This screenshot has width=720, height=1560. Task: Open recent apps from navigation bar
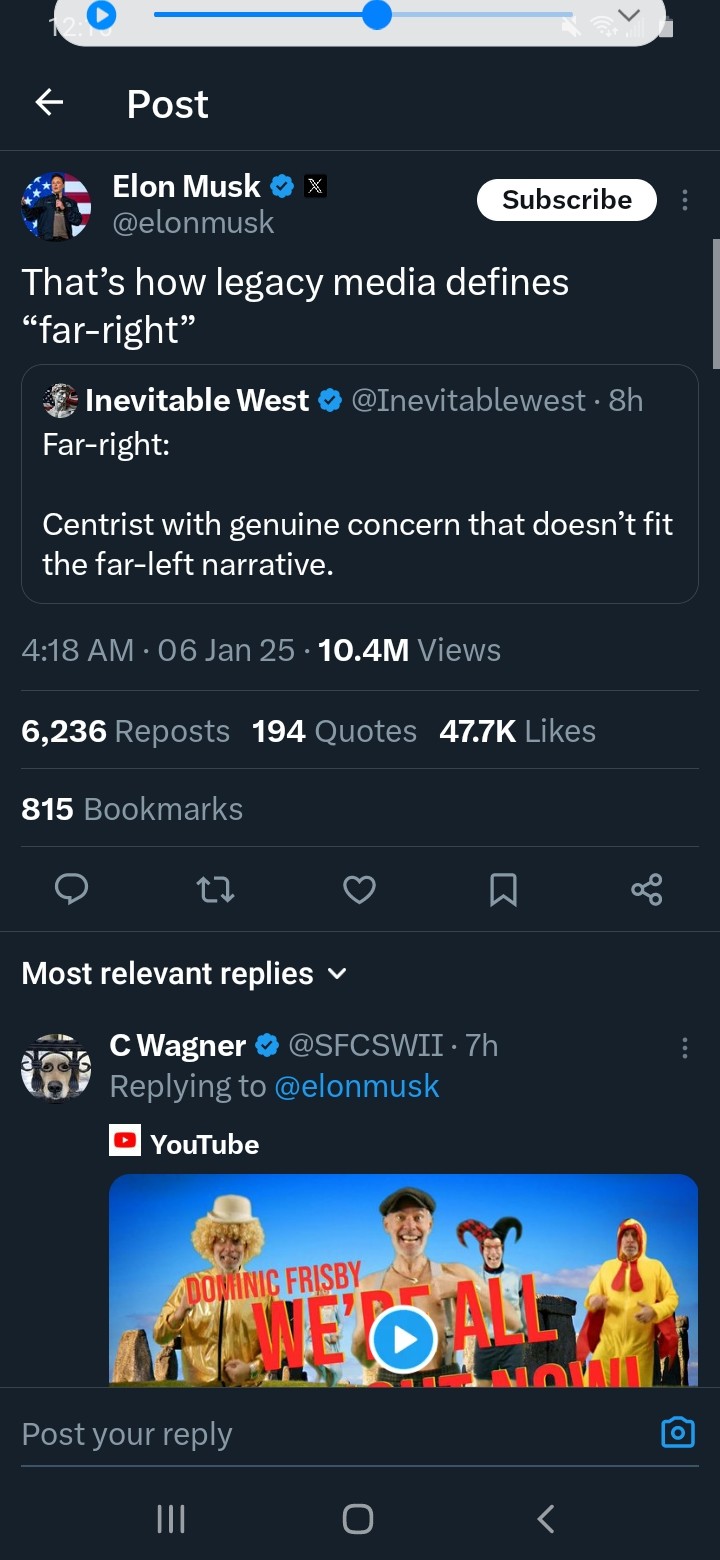[x=171, y=1519]
